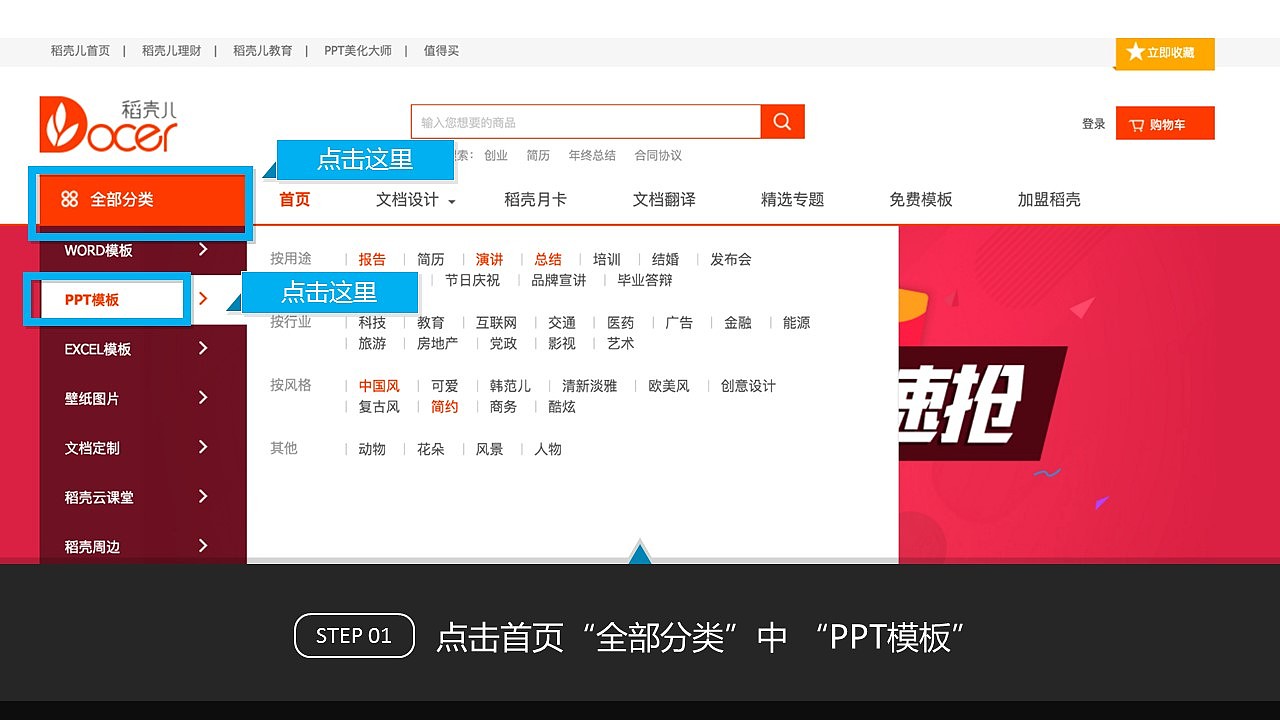
Task: Click the search magnifier icon
Action: (782, 121)
